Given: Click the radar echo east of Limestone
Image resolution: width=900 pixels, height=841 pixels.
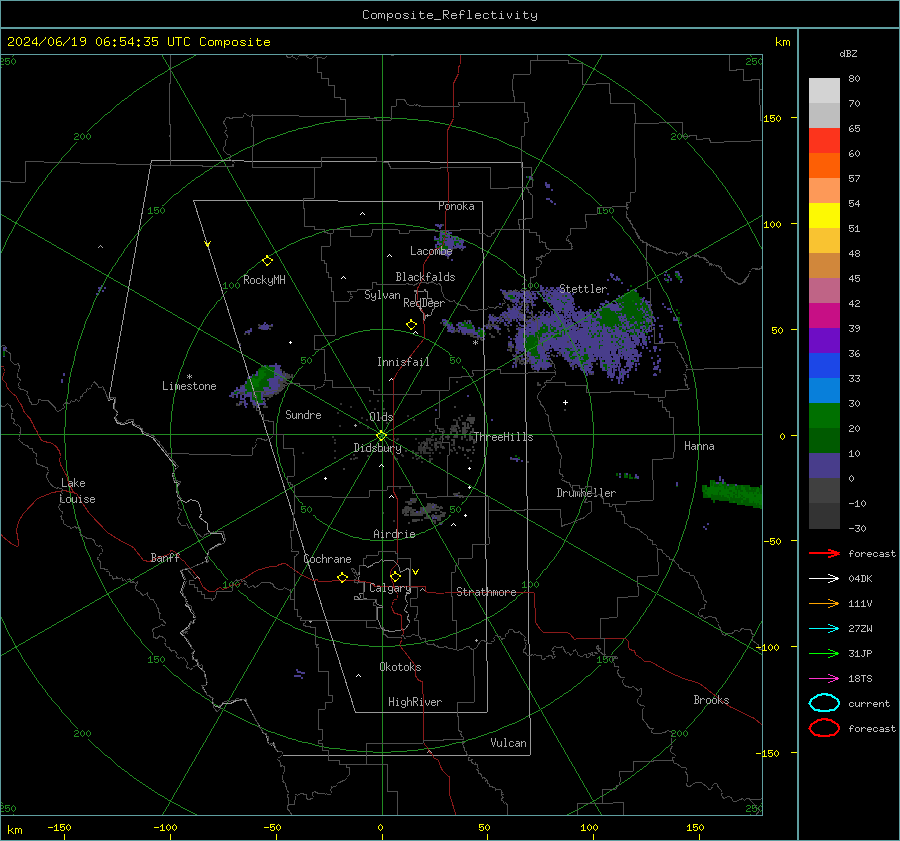Looking at the screenshot, I should coord(261,385).
